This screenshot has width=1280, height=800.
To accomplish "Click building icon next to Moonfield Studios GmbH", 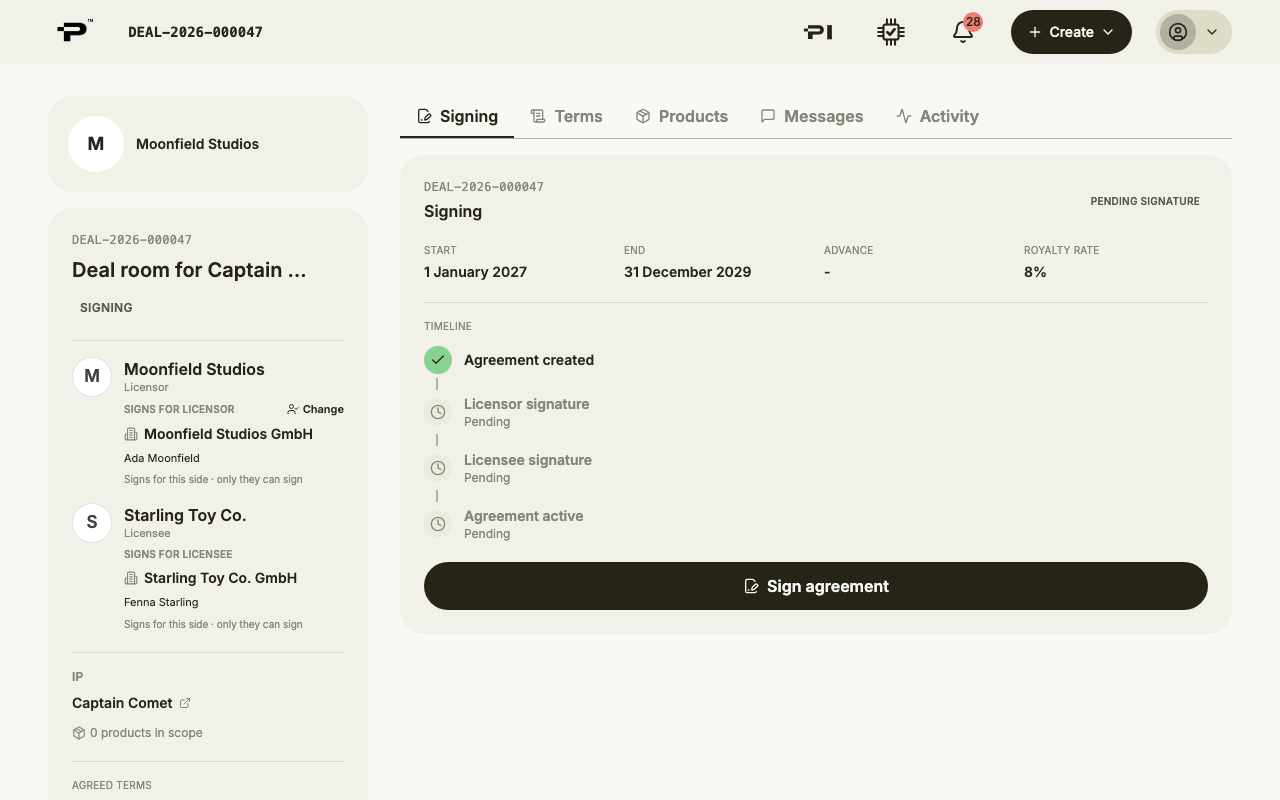I will click(x=131, y=434).
